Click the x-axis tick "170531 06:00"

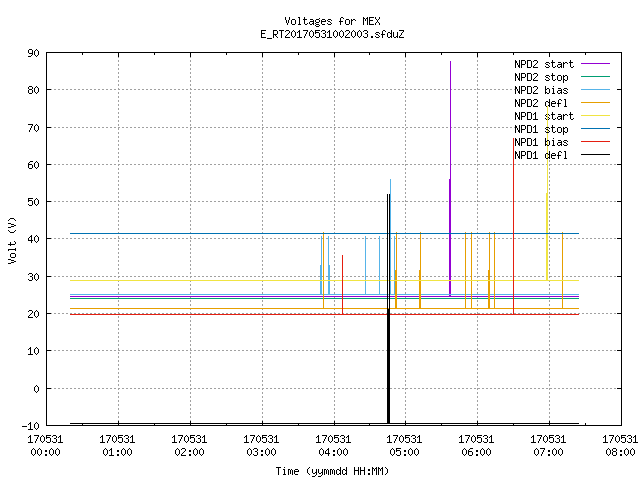476,446
